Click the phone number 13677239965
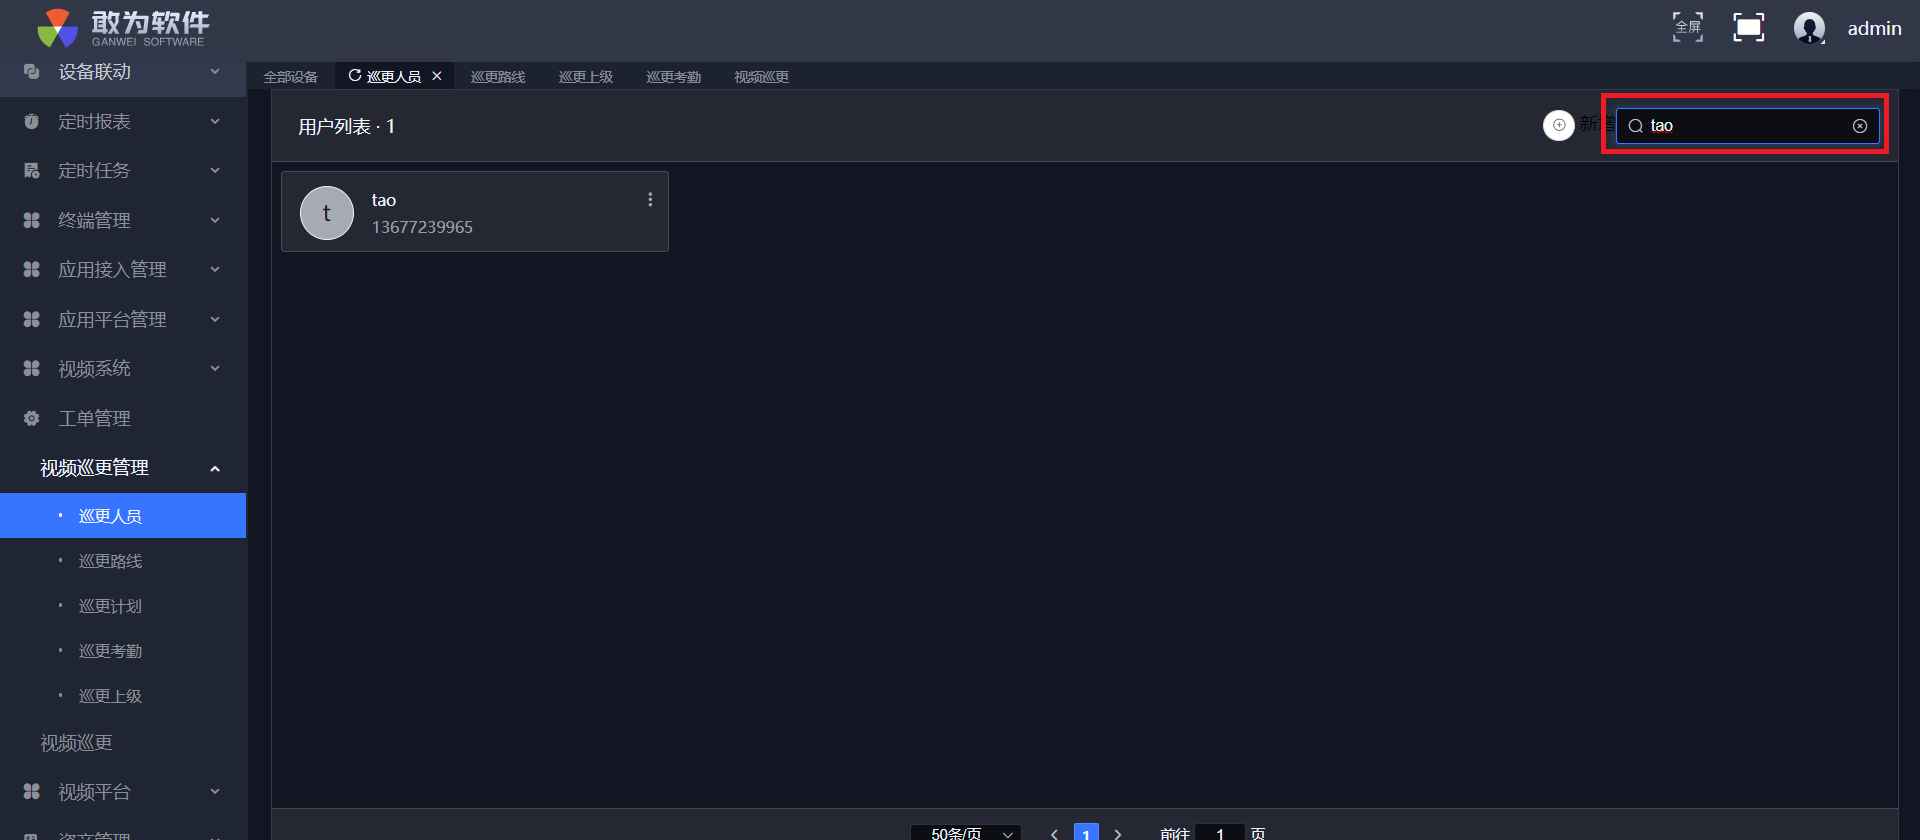Image resolution: width=1920 pixels, height=840 pixels. pos(422,228)
